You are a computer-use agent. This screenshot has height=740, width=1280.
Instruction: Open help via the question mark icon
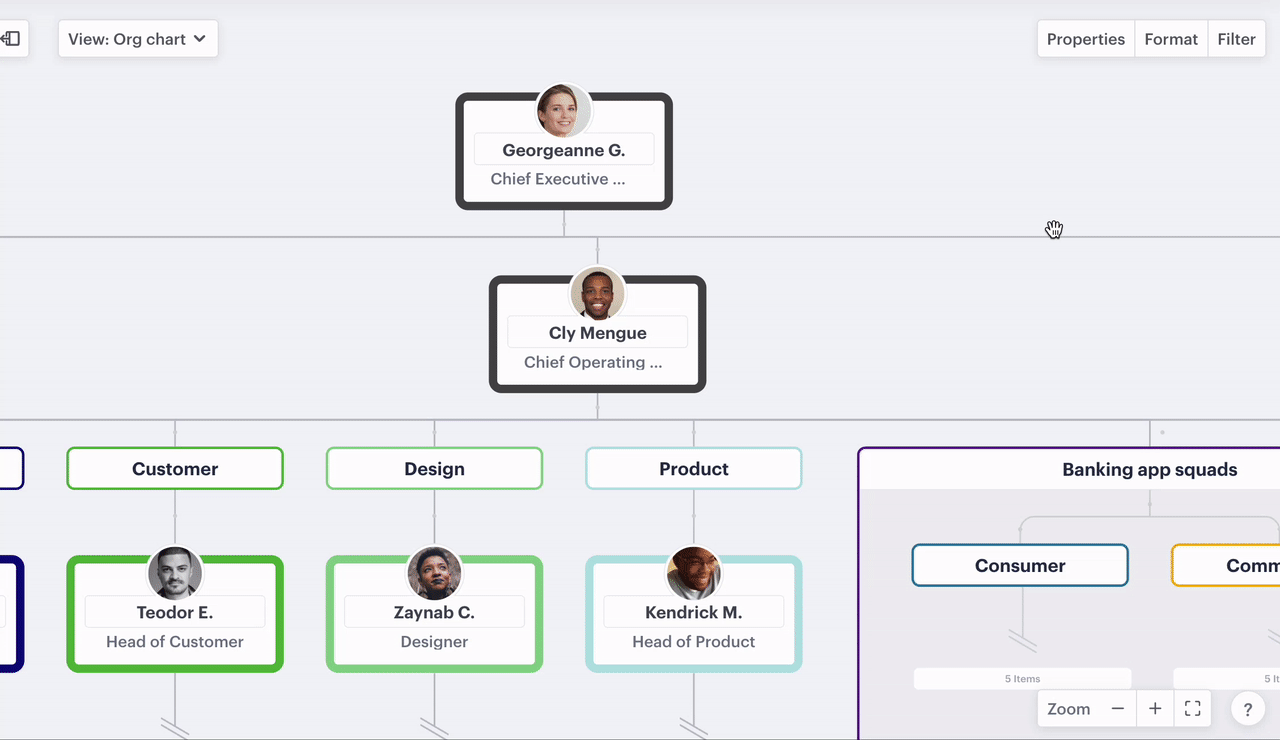pyautogui.click(x=1247, y=708)
